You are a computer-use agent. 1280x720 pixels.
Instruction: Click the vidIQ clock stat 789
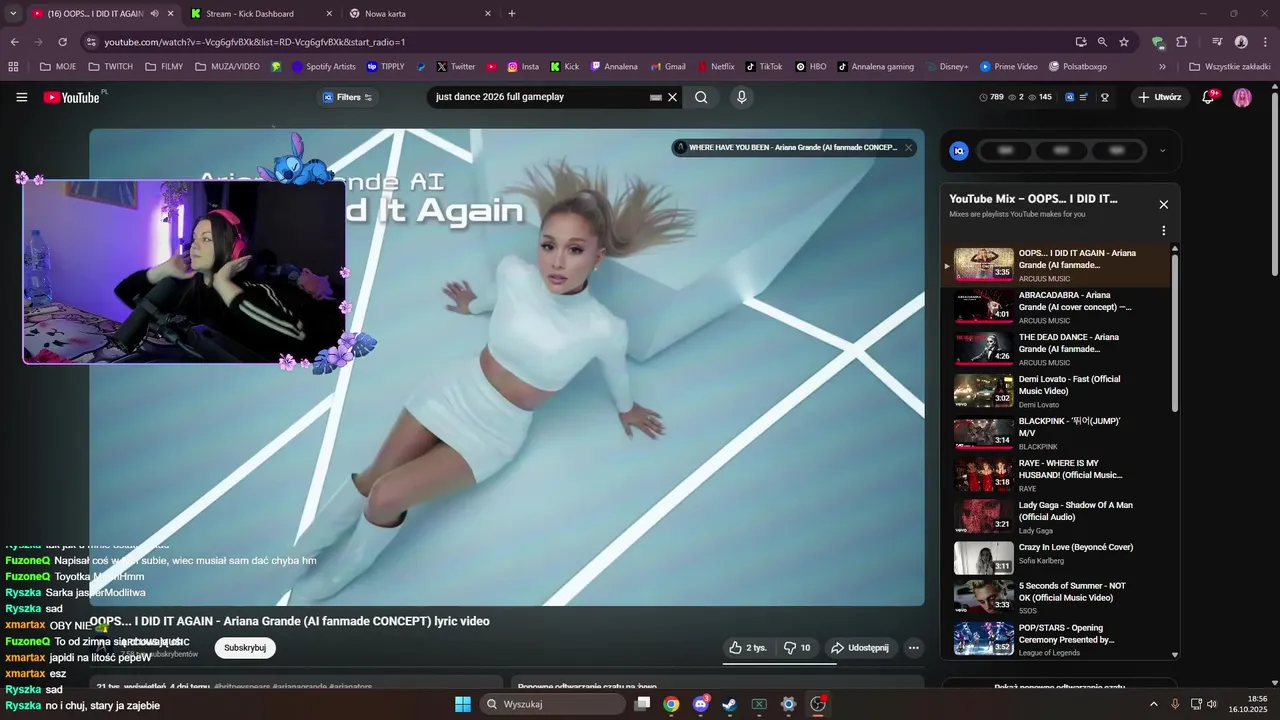[991, 97]
